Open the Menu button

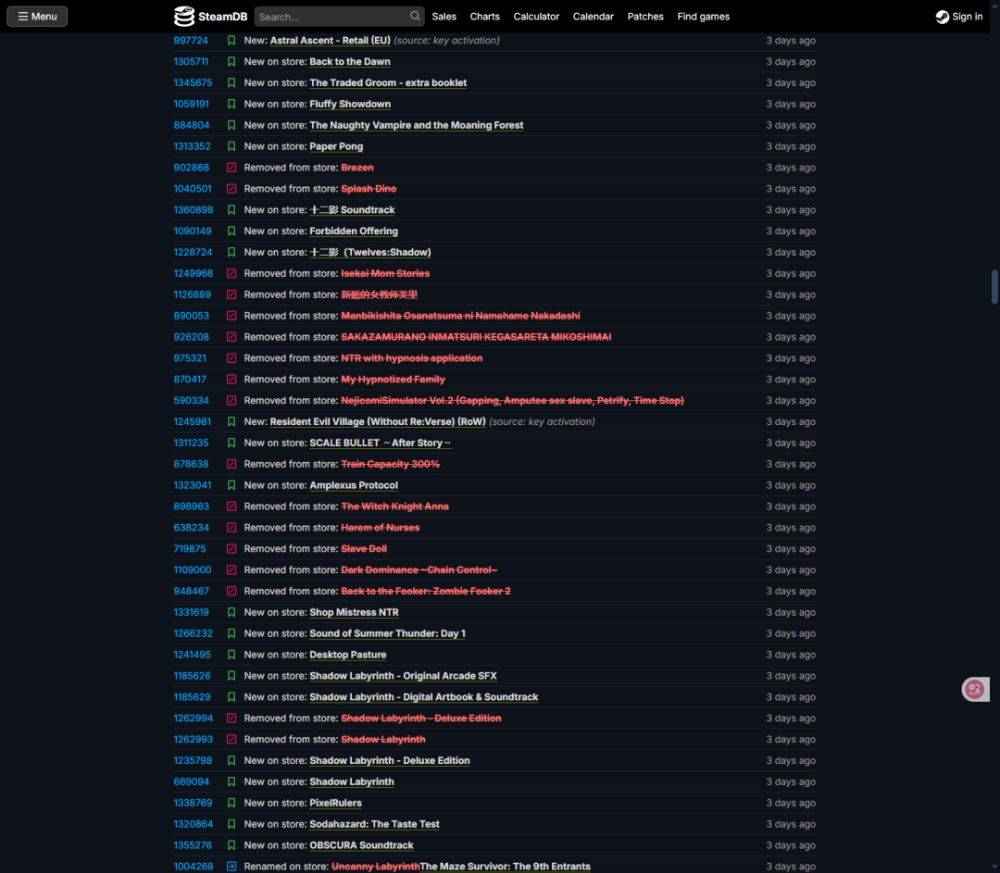pyautogui.click(x=37, y=17)
